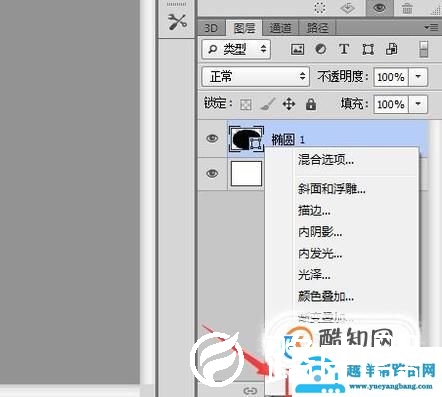442x397 pixels.
Task: Select the 图层 tab
Action: coord(244,28)
